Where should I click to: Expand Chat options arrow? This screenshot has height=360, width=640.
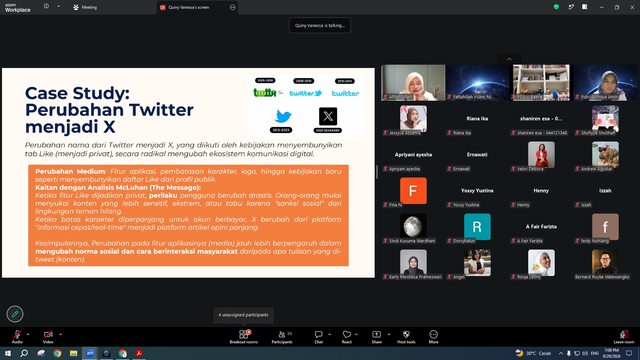click(329, 334)
